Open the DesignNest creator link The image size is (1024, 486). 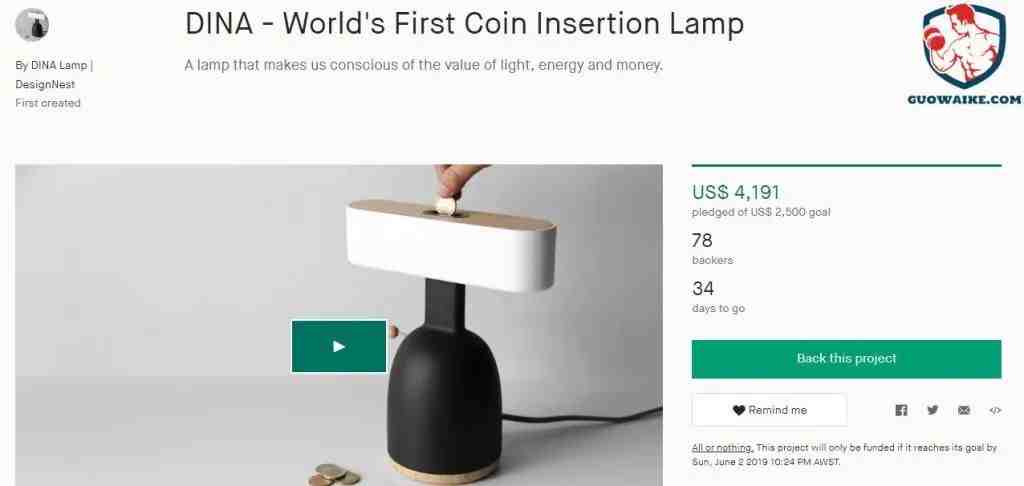pos(45,84)
